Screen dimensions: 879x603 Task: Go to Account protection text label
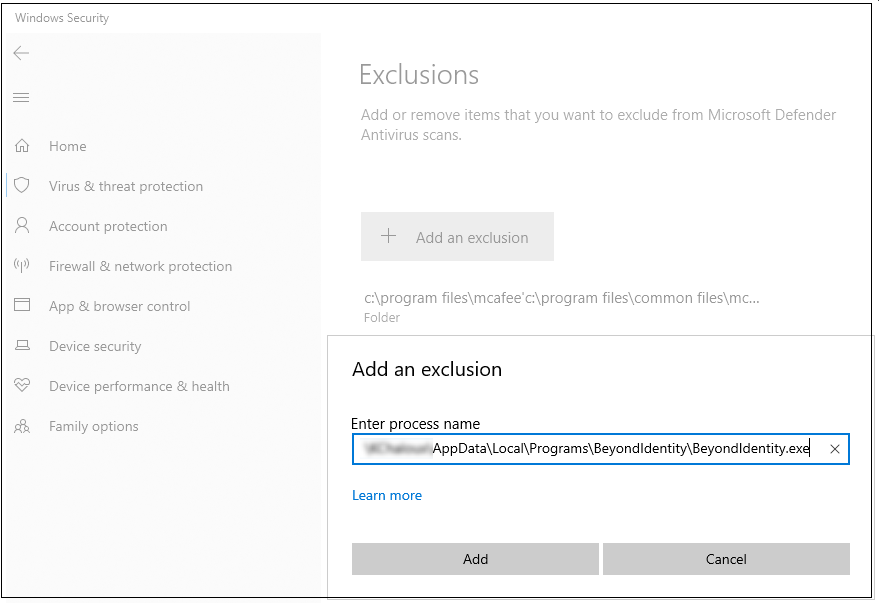click(108, 226)
